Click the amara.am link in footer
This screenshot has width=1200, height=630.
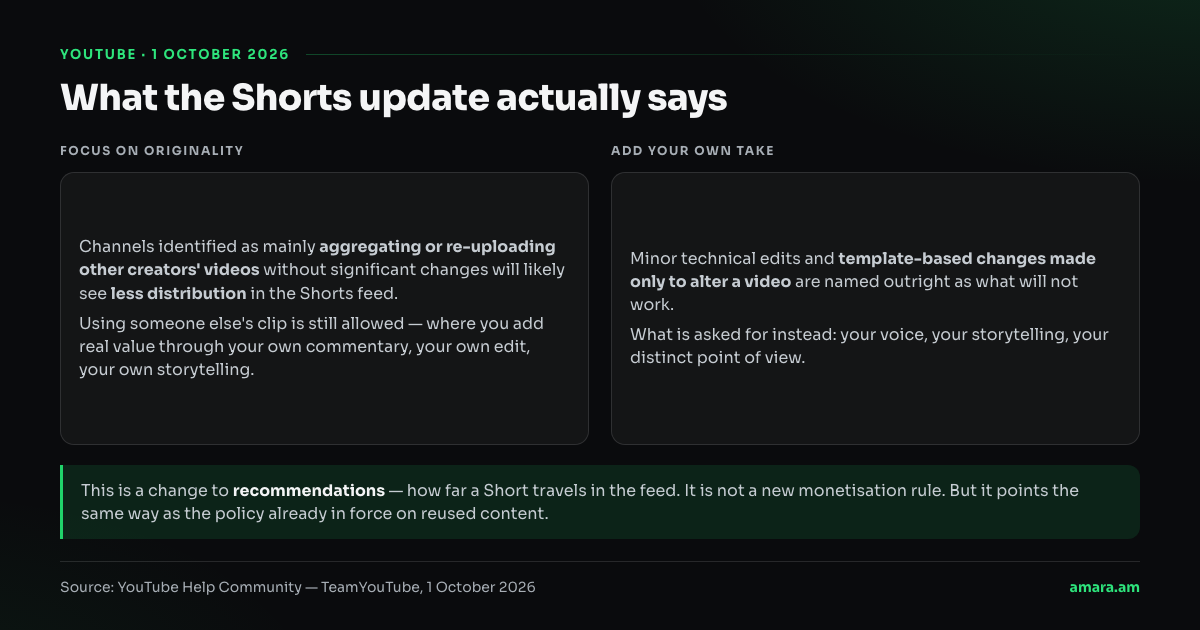pos(1104,587)
